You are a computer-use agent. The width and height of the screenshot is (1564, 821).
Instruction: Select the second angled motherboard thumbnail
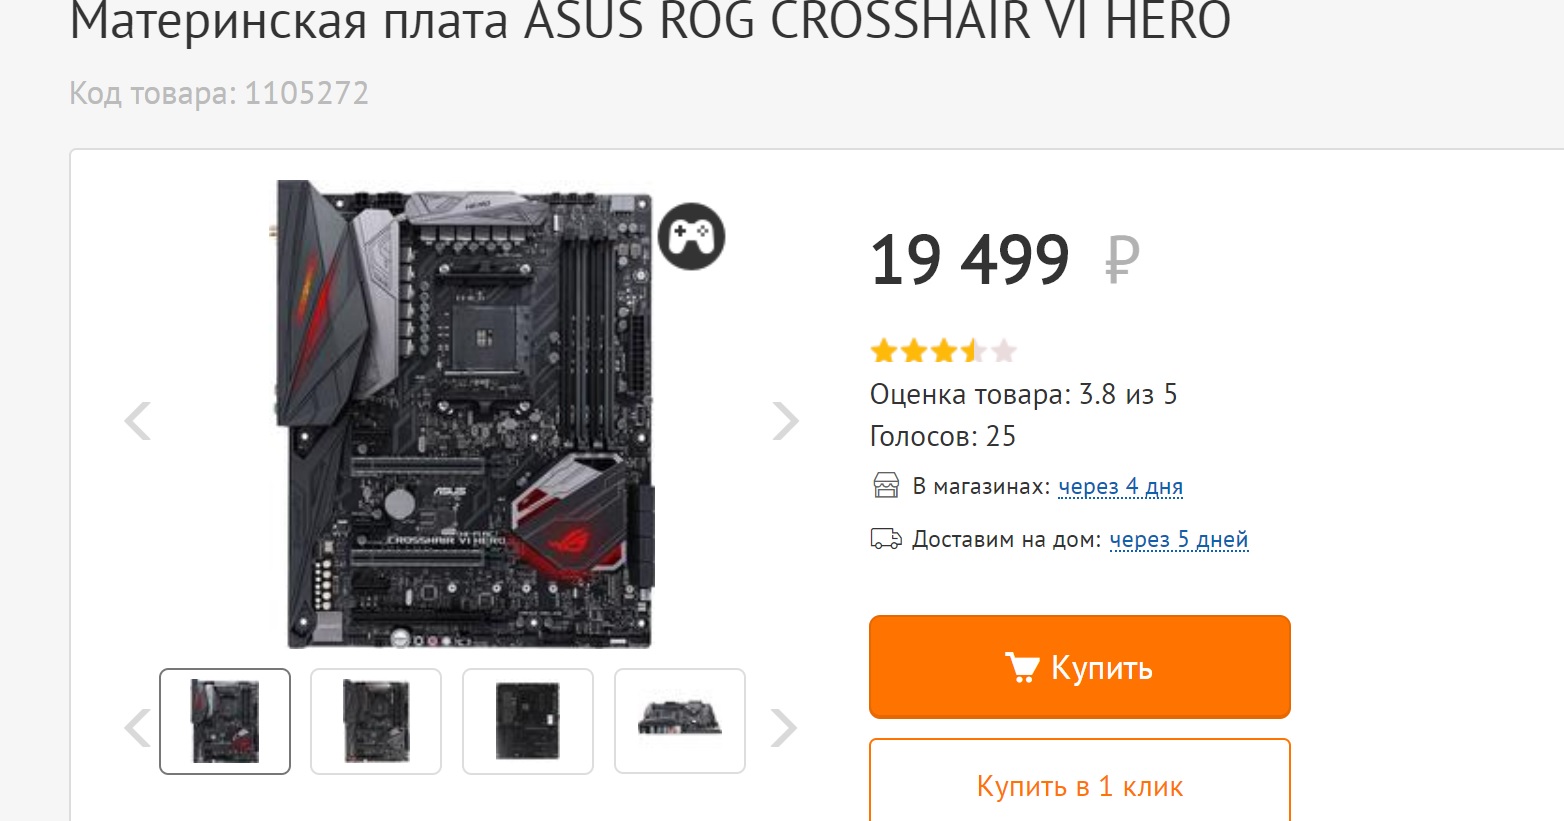pos(376,721)
